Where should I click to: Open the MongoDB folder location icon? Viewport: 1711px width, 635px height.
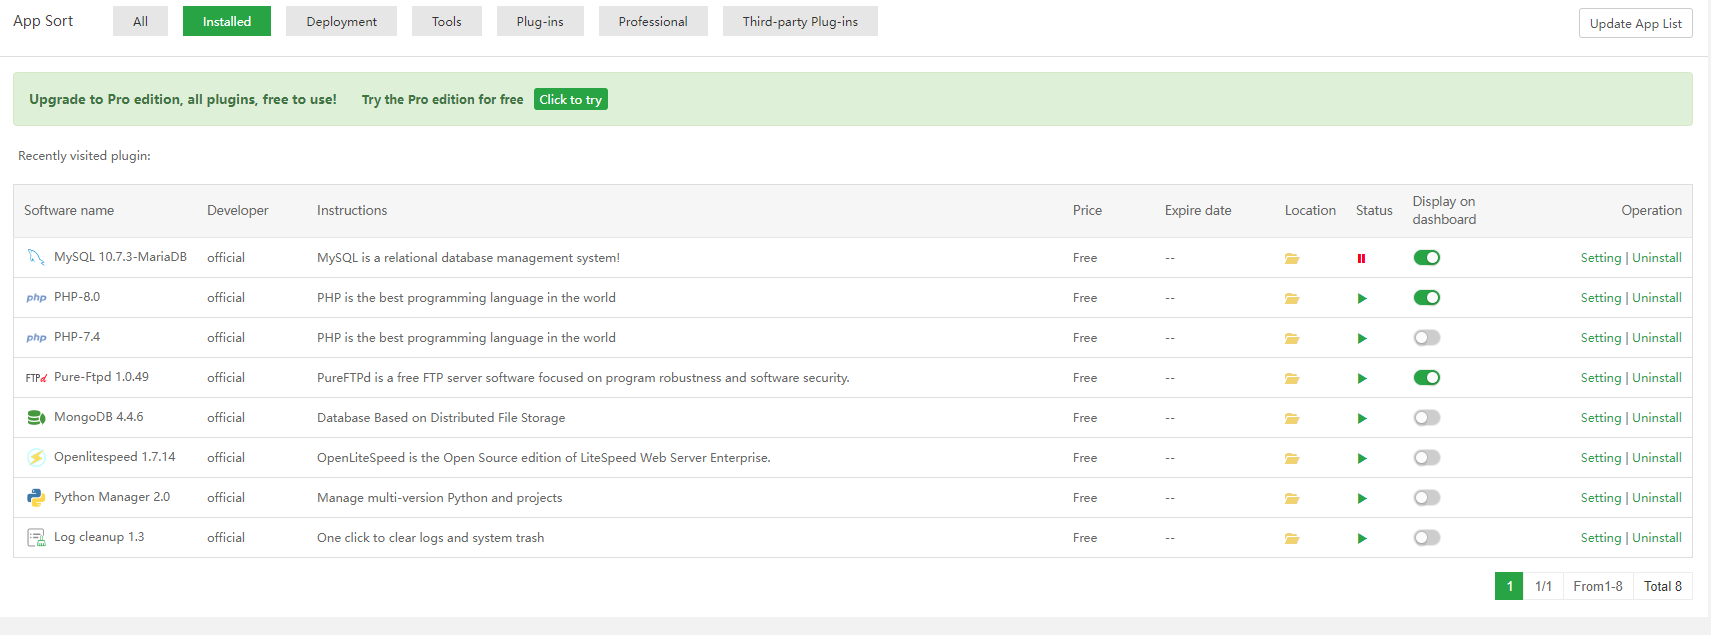1291,418
